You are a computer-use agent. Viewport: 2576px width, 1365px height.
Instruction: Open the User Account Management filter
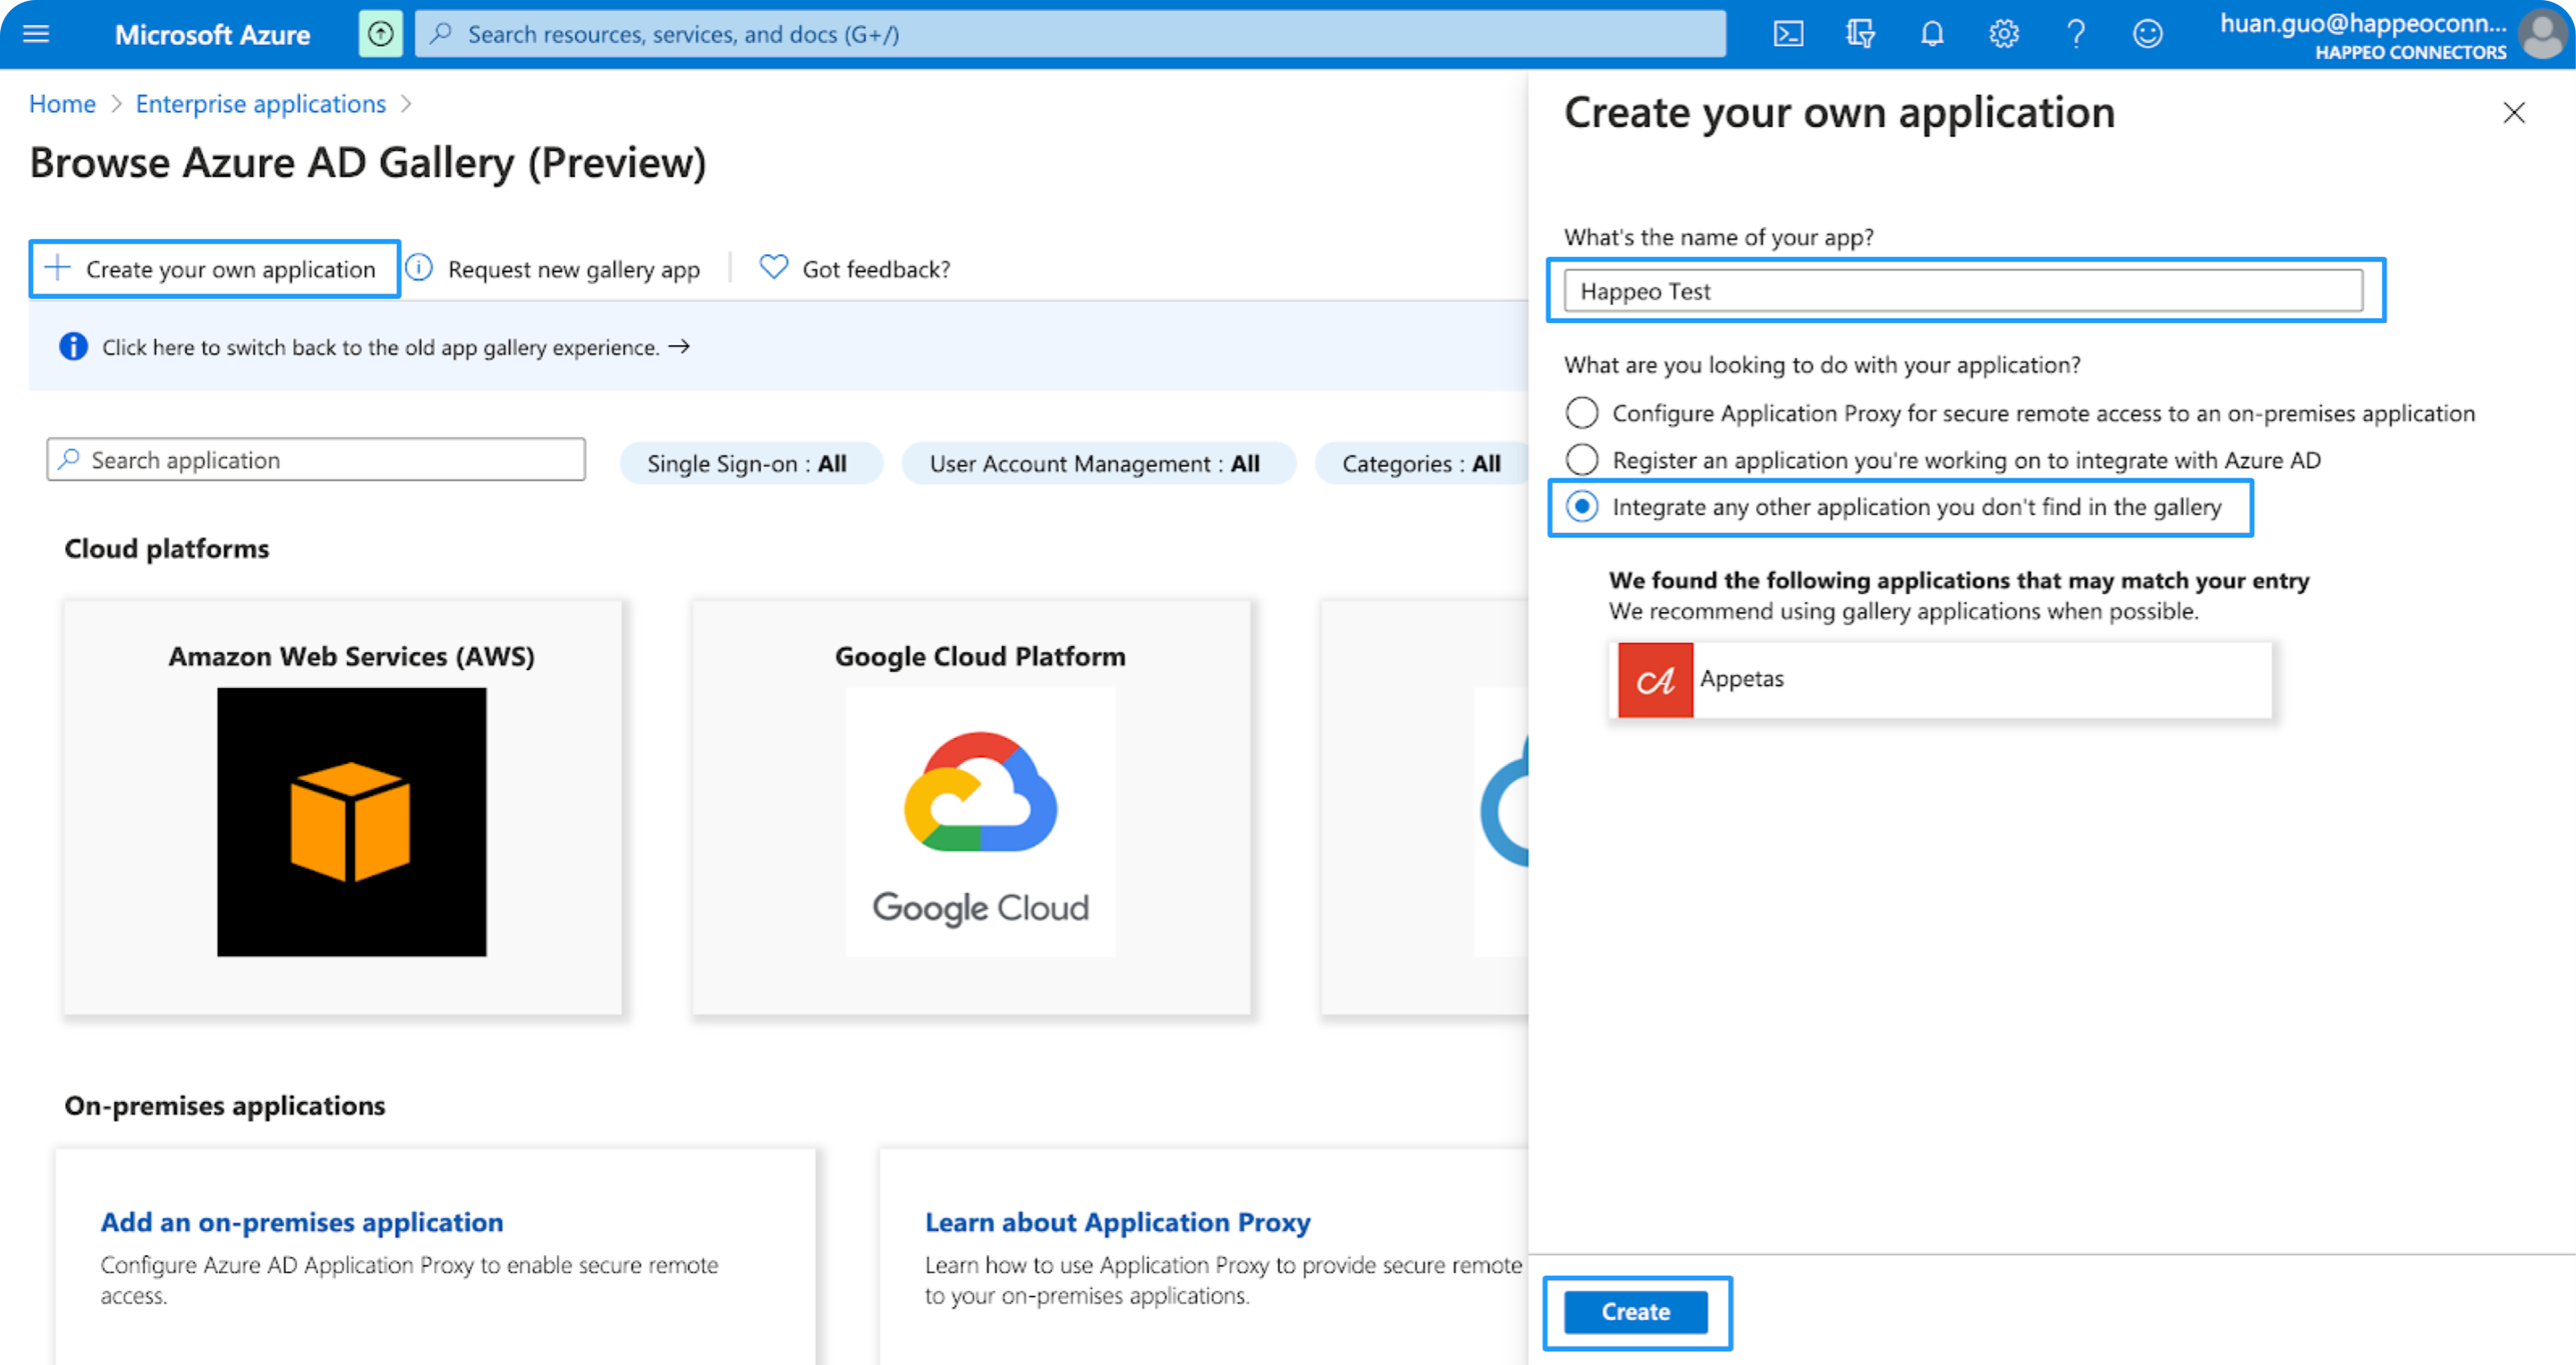[x=1098, y=464]
